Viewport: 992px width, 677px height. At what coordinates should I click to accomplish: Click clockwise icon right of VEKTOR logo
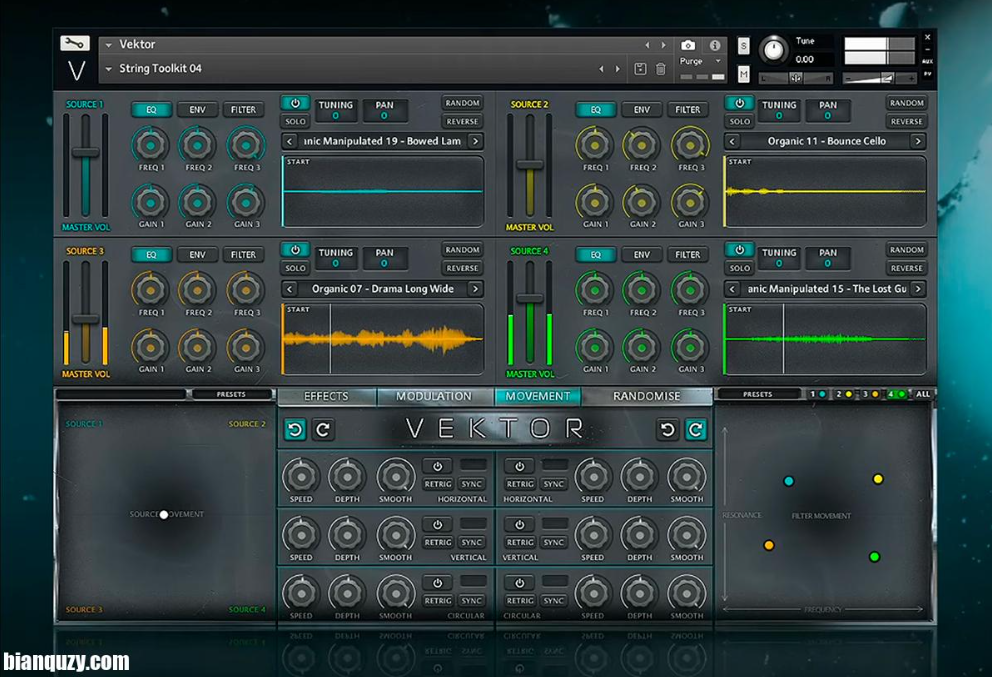point(695,430)
